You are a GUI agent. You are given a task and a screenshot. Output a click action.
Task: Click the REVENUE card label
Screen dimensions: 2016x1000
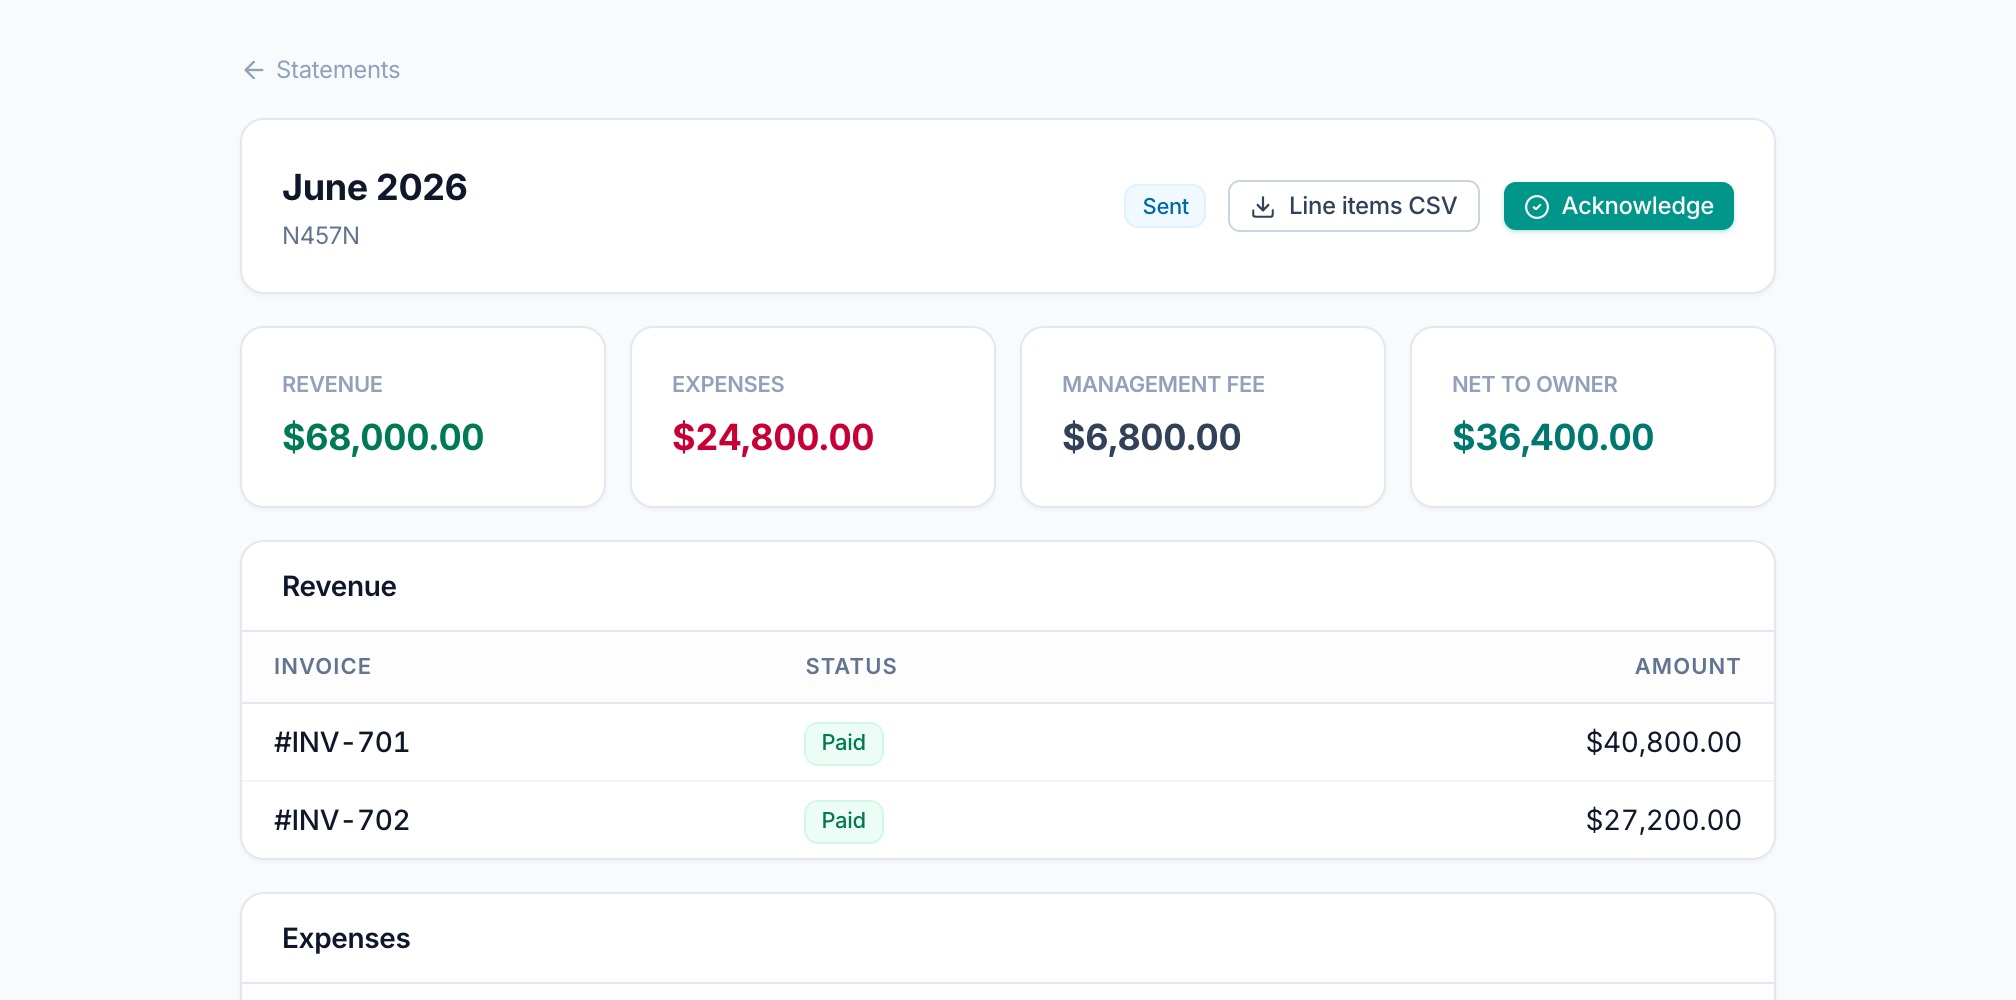(332, 385)
